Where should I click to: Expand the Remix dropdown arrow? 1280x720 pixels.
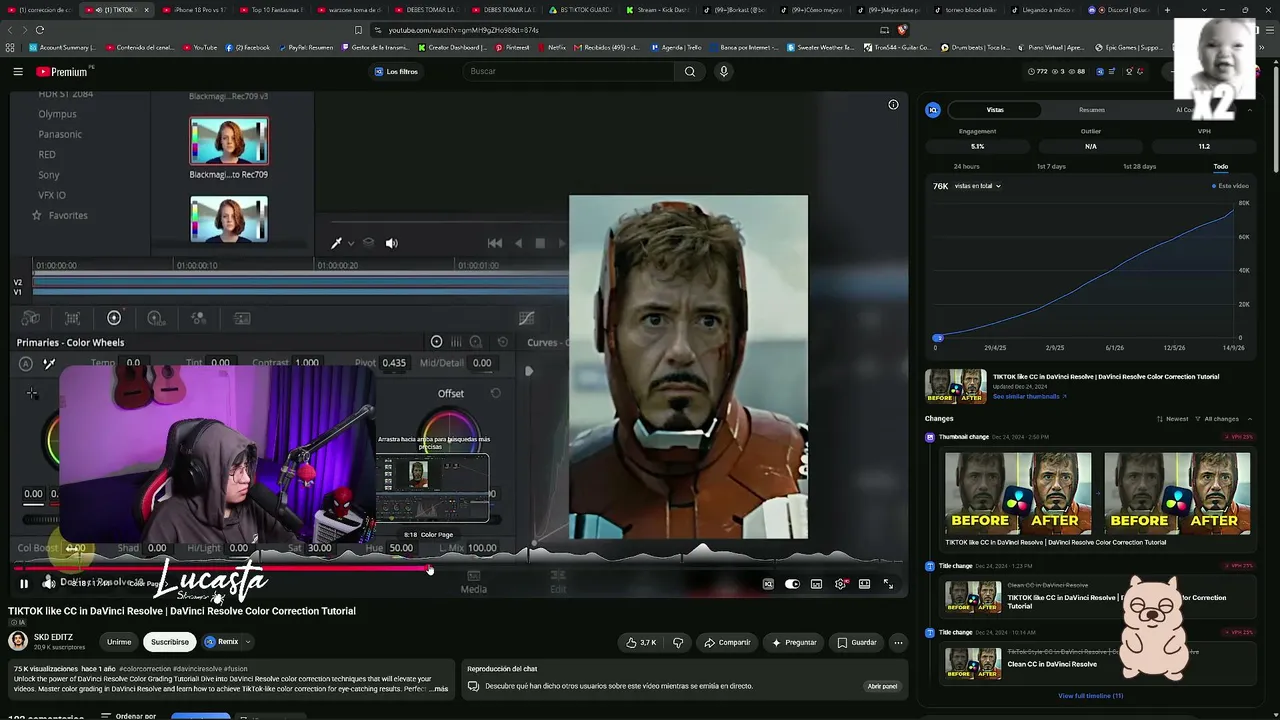click(248, 642)
